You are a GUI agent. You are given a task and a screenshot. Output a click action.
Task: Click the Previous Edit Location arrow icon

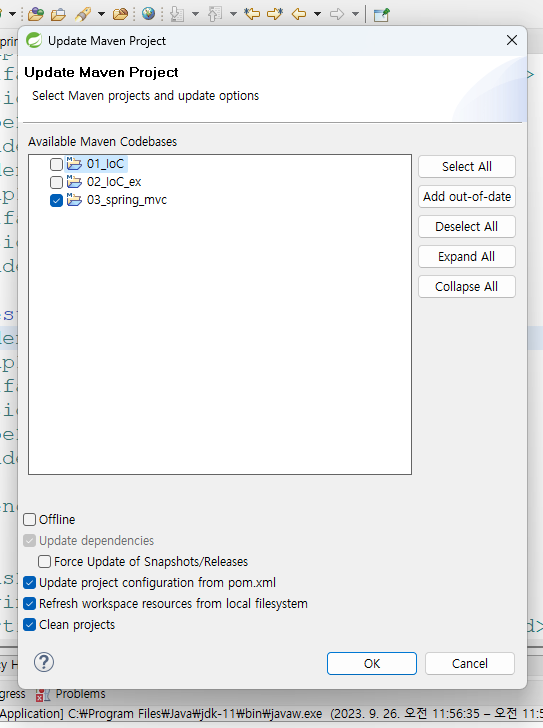pyautogui.click(x=252, y=14)
